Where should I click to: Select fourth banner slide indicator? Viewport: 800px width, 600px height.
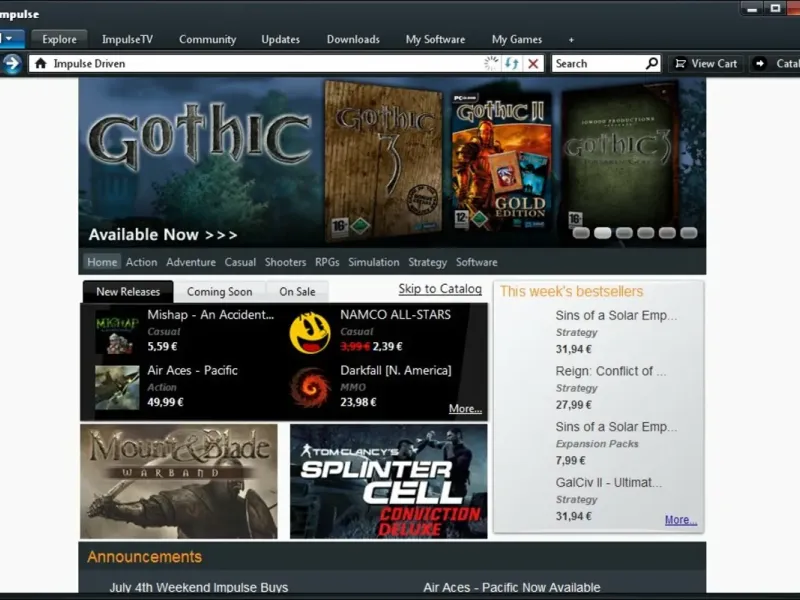(x=645, y=233)
